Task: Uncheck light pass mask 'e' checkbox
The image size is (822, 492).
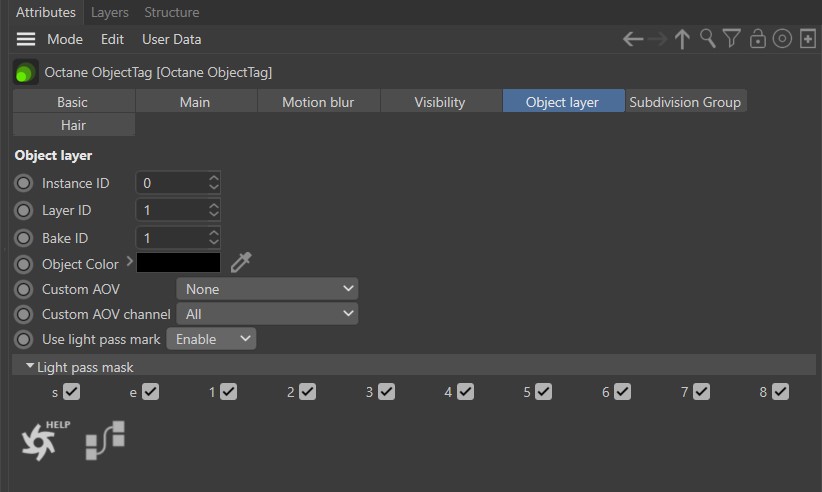Action: pos(150,391)
